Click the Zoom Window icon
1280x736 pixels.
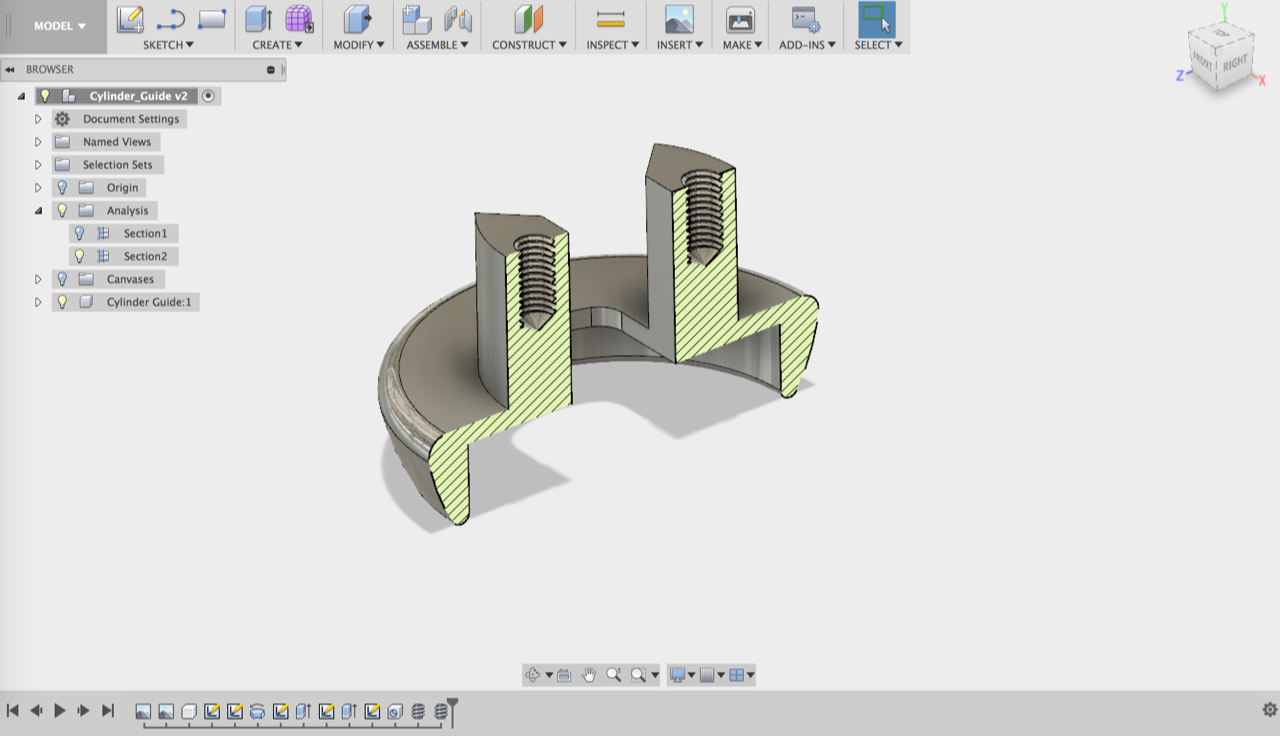[x=638, y=675]
